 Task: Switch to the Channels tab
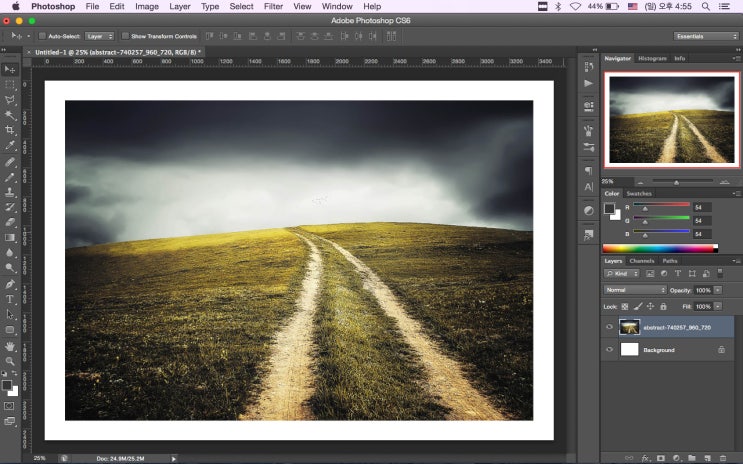click(x=641, y=261)
